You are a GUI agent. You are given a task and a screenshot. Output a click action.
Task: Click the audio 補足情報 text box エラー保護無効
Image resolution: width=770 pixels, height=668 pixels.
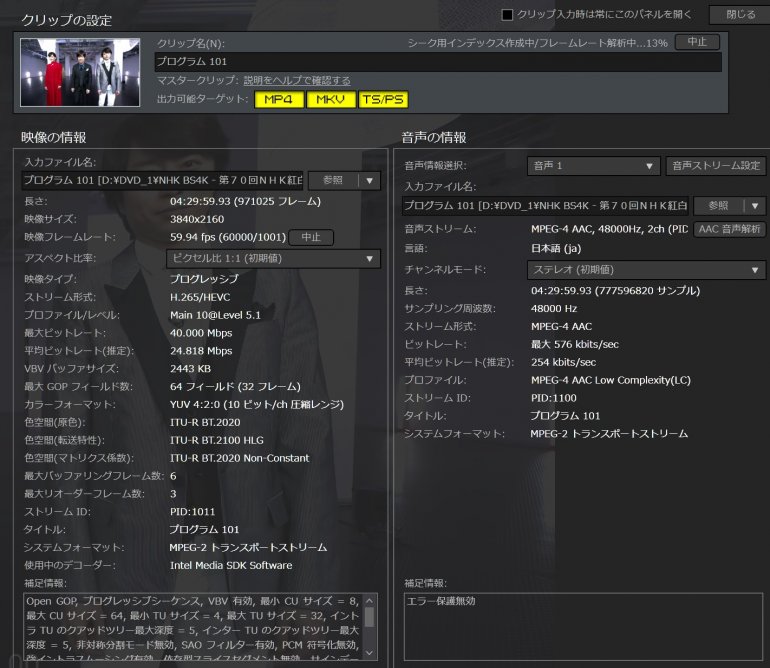click(583, 627)
